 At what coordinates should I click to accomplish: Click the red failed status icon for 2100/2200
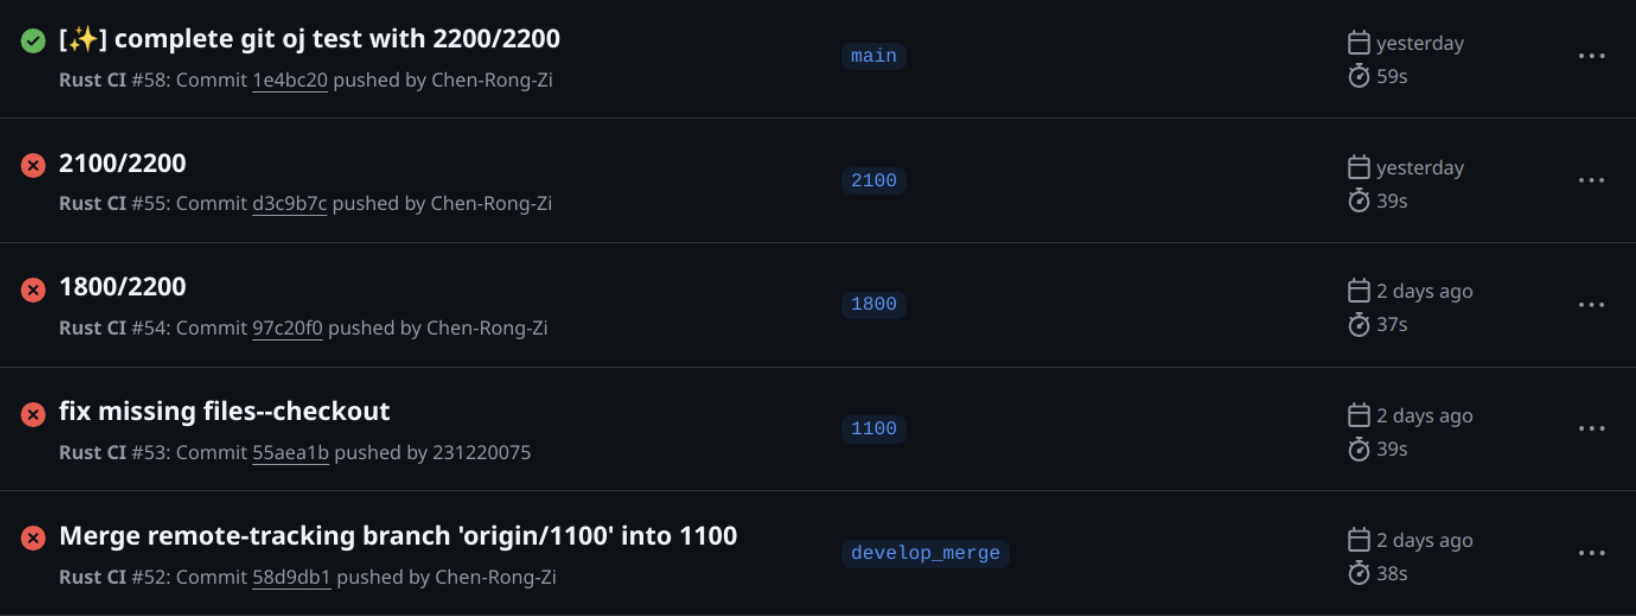click(x=33, y=165)
